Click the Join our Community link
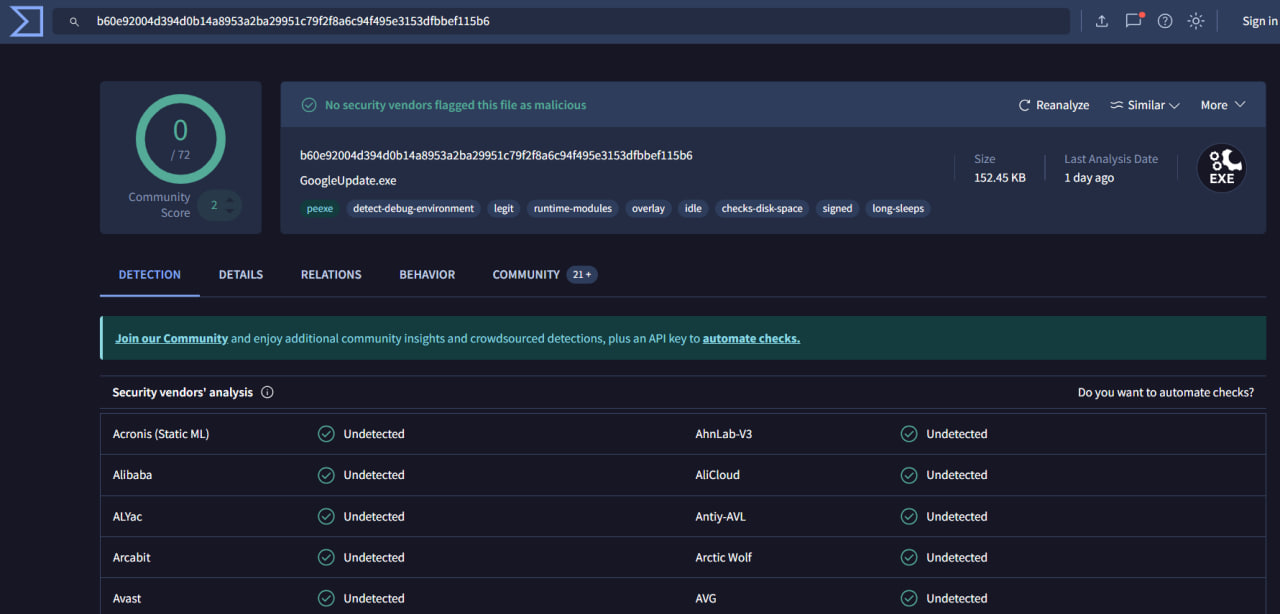The height and width of the screenshot is (614, 1280). (x=171, y=338)
